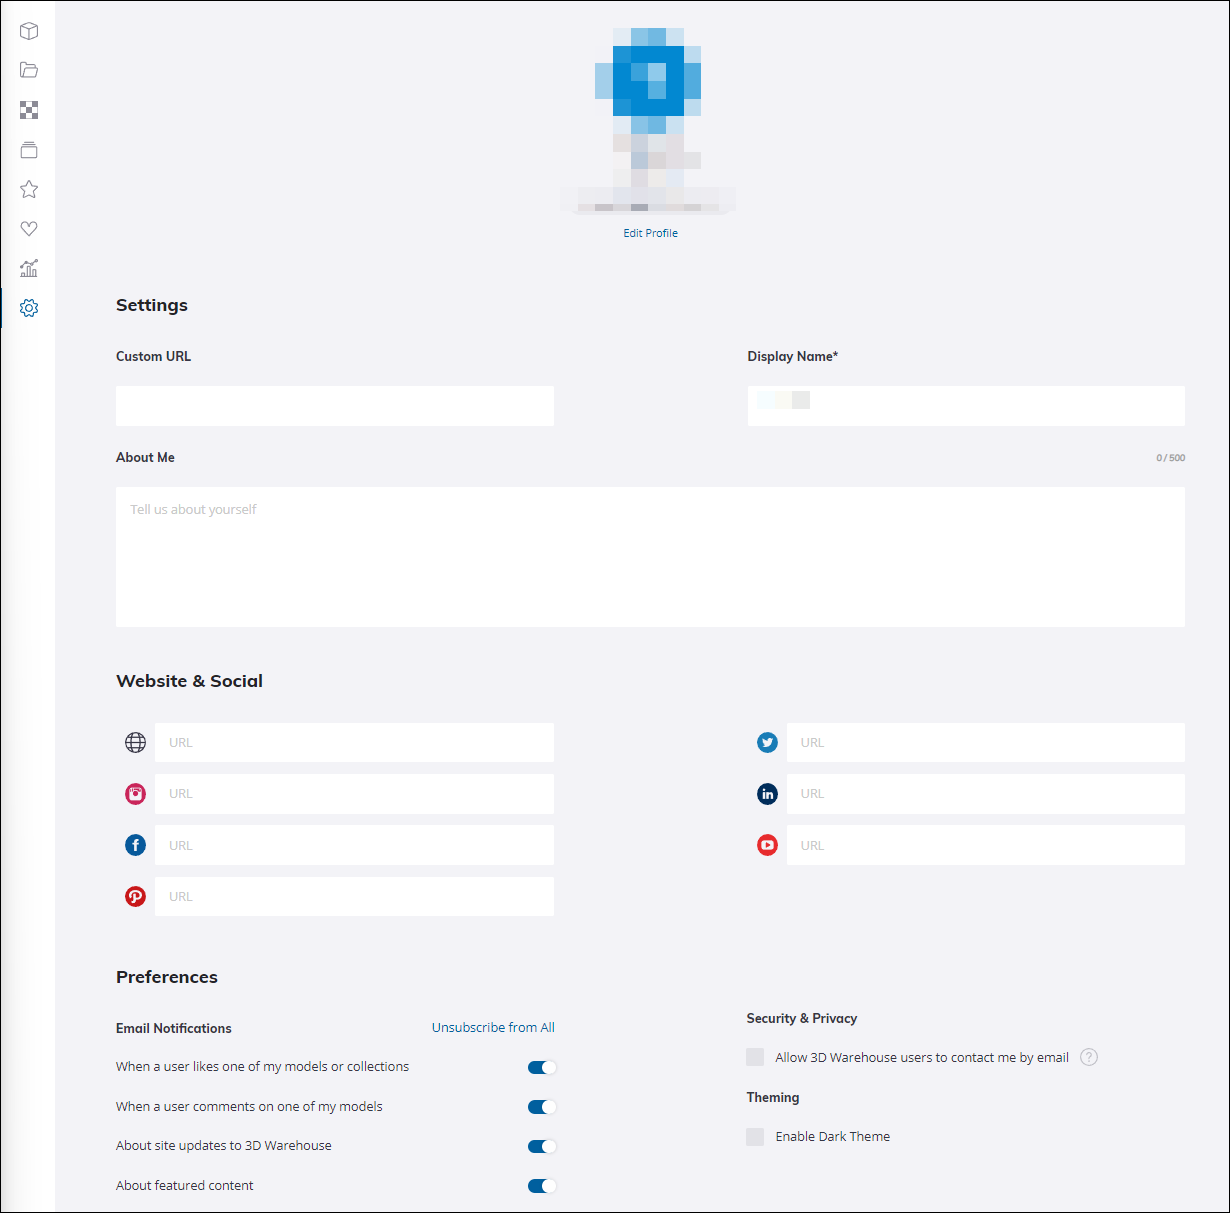This screenshot has width=1230, height=1213.
Task: Open the Collections tray icon
Action: [29, 149]
